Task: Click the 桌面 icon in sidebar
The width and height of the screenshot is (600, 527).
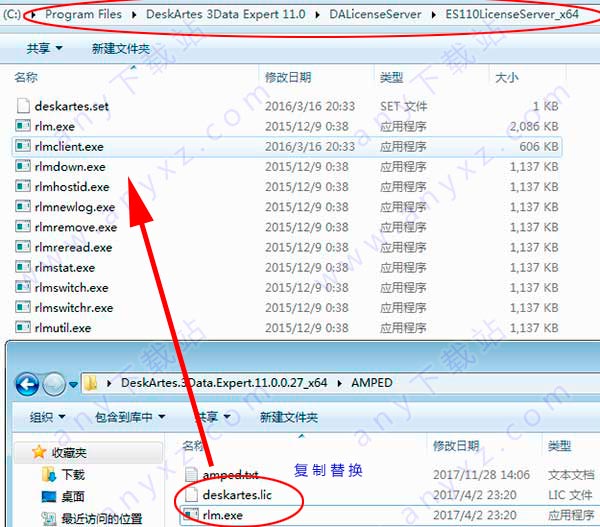Action: 49,496
